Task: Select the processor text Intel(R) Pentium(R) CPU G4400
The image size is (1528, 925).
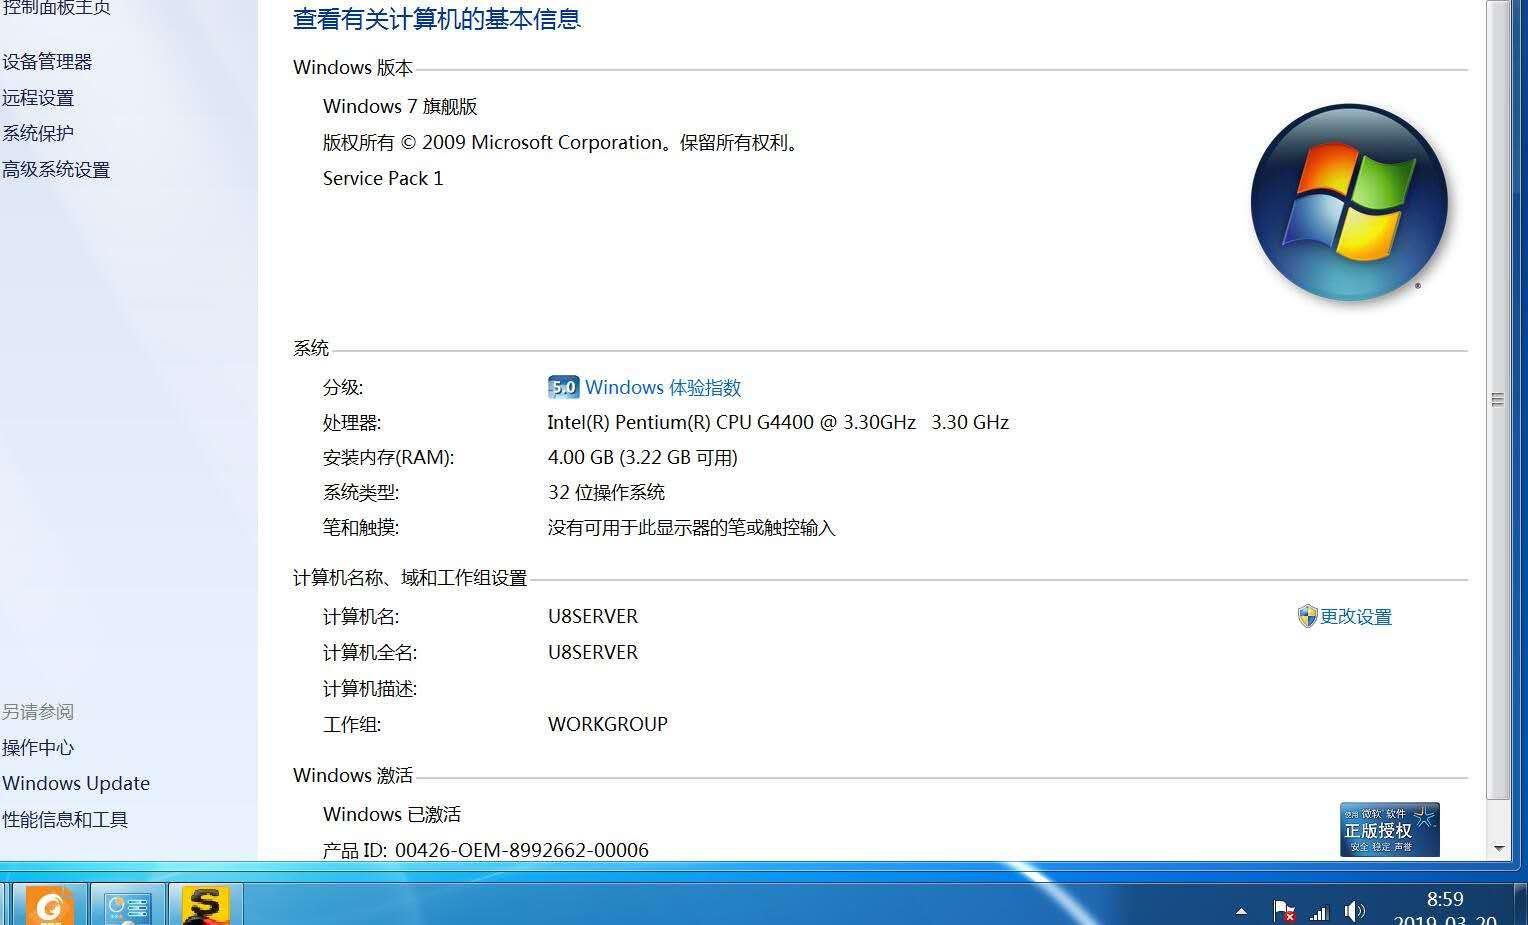Action: click(x=681, y=423)
